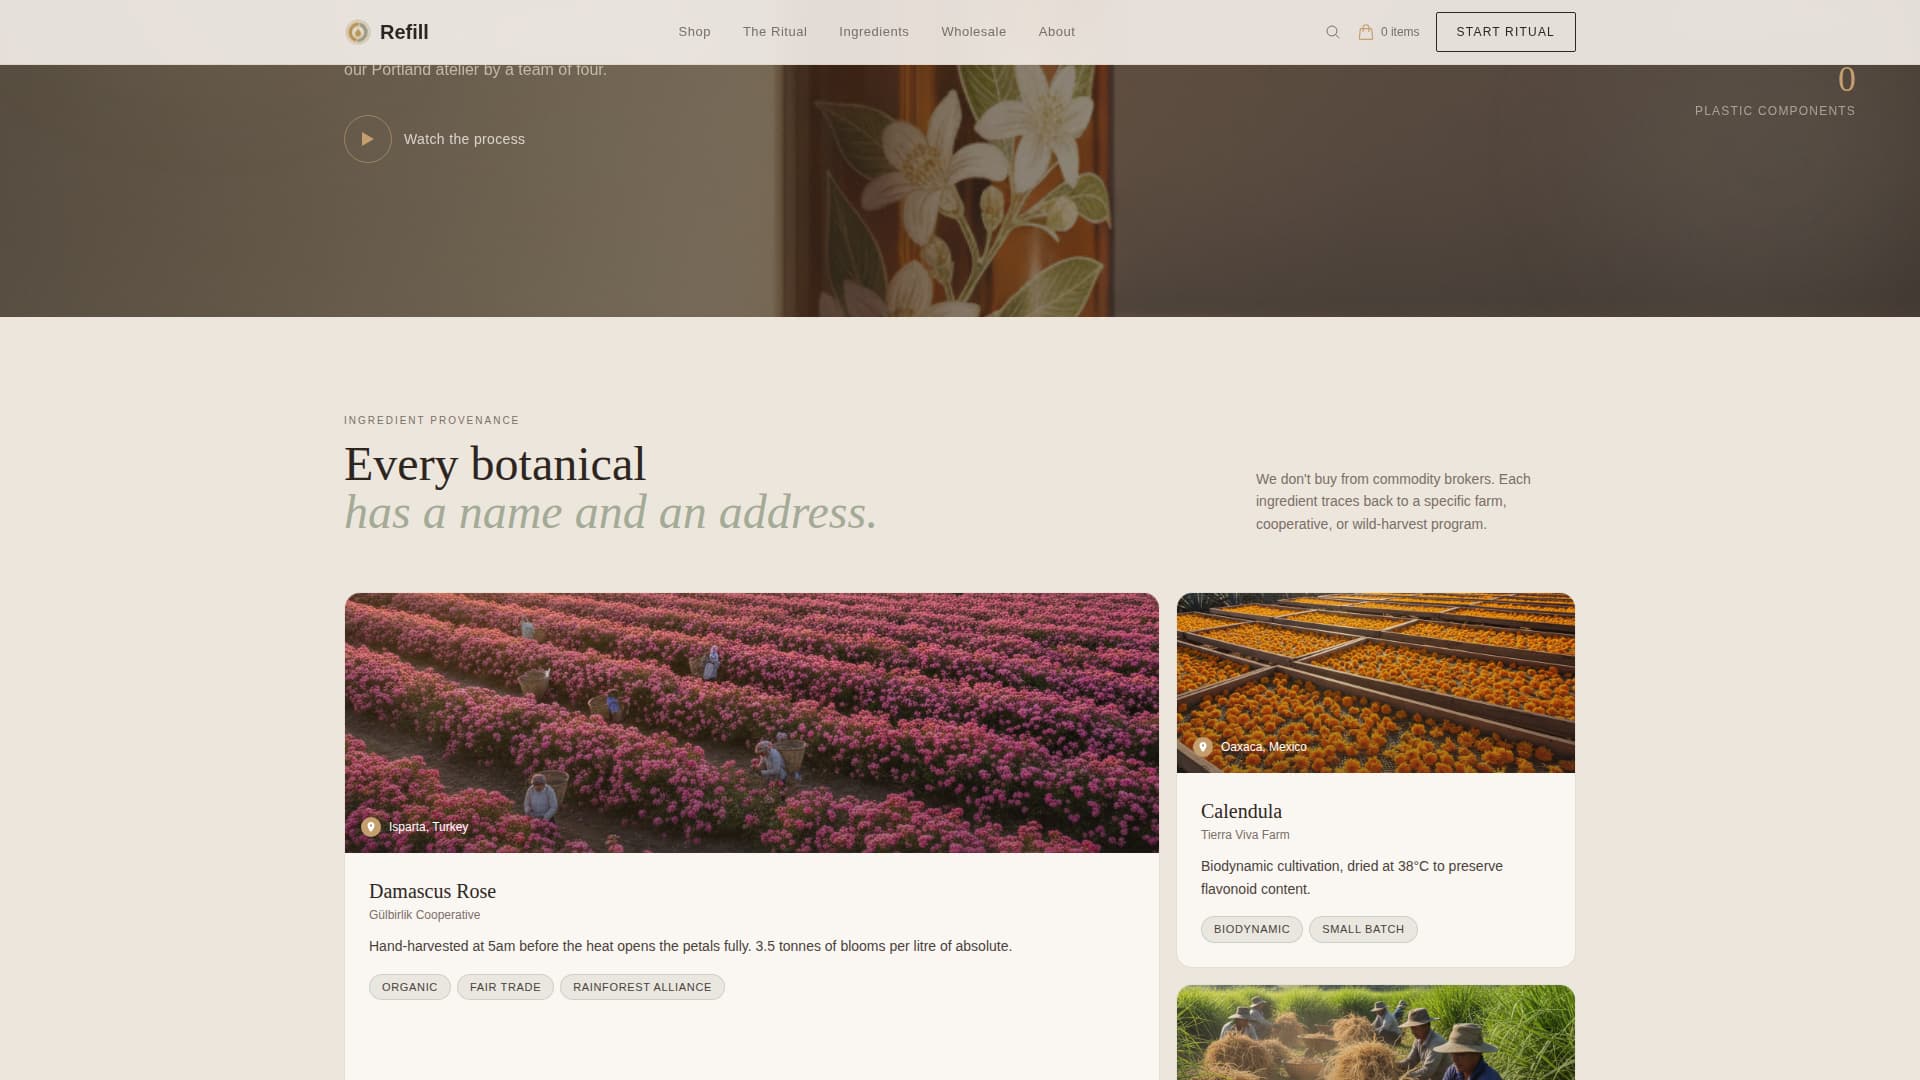Select the ORGANIC certification pill
Image resolution: width=1920 pixels, height=1080 pixels.
pyautogui.click(x=409, y=986)
